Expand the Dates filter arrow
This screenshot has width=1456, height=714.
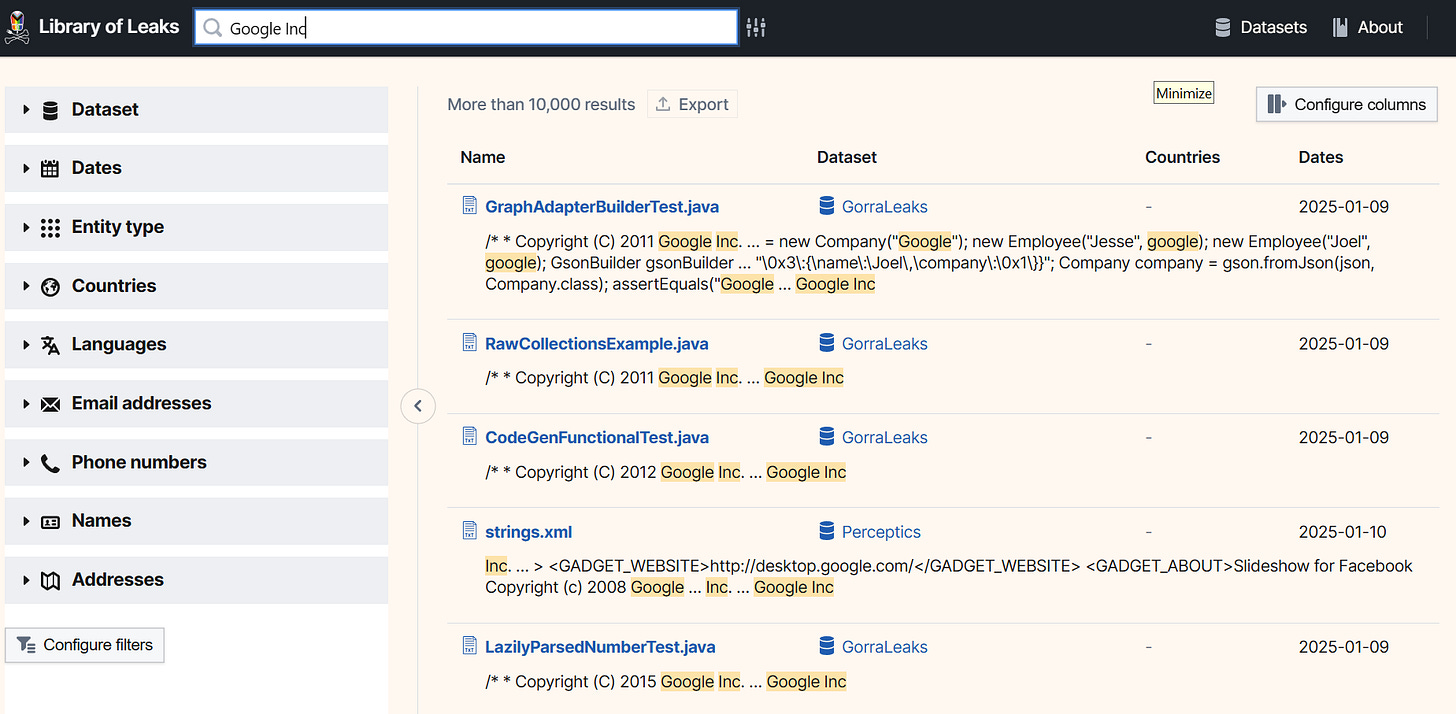click(x=26, y=169)
